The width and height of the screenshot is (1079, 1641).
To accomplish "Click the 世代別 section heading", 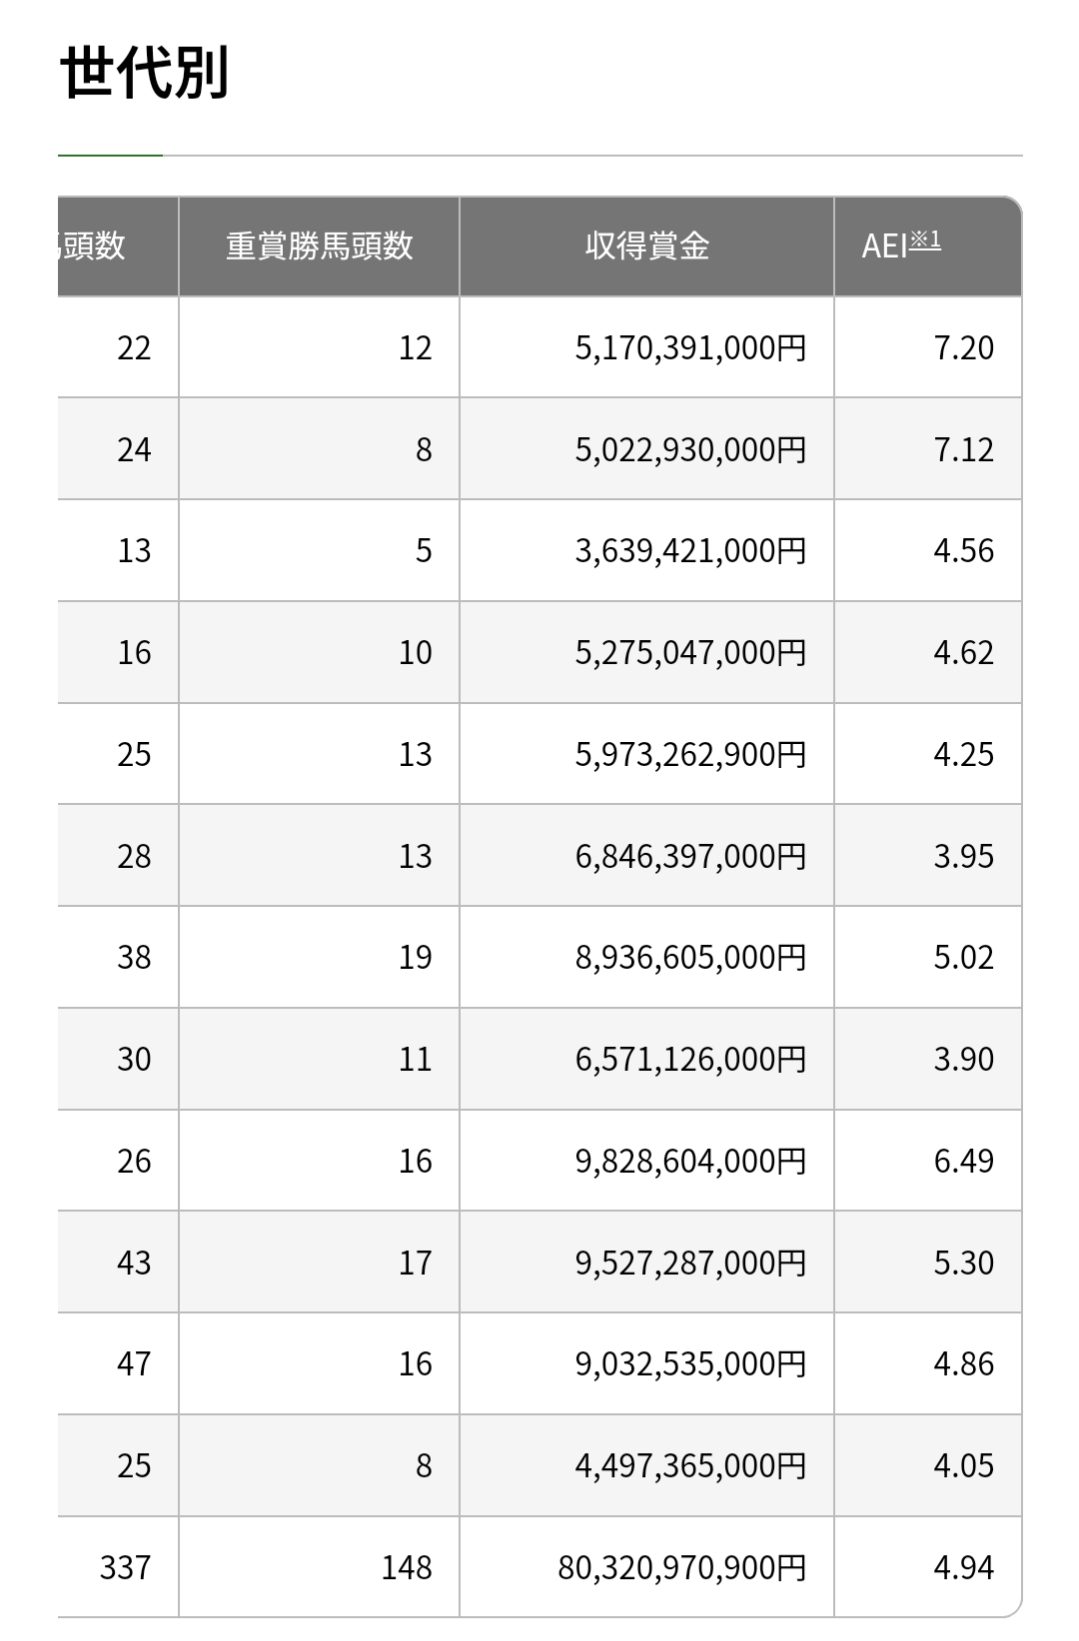I will point(145,73).
